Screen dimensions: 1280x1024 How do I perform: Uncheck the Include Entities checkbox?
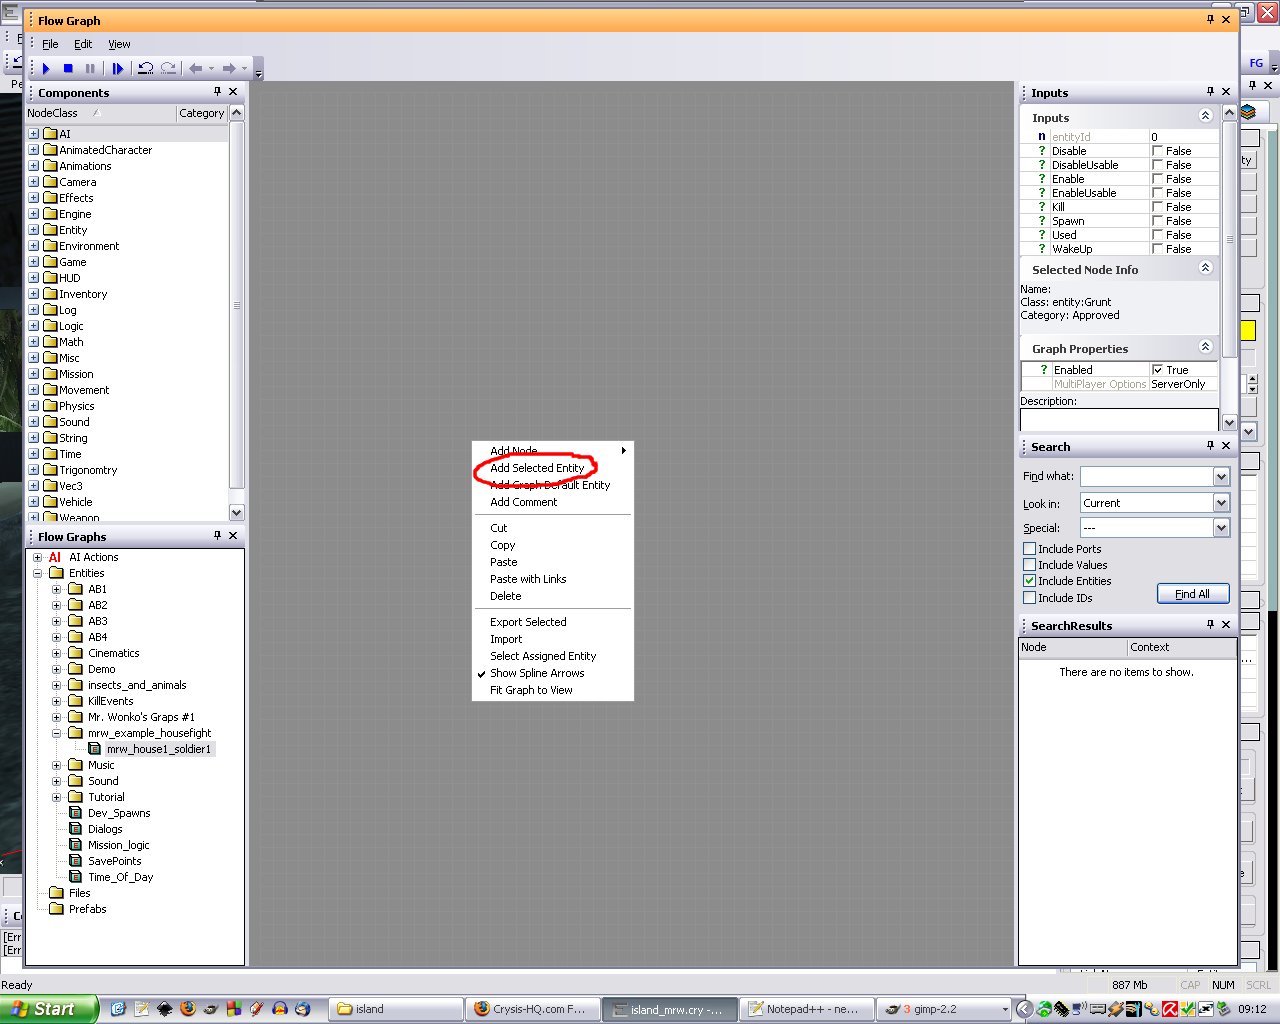(1029, 581)
